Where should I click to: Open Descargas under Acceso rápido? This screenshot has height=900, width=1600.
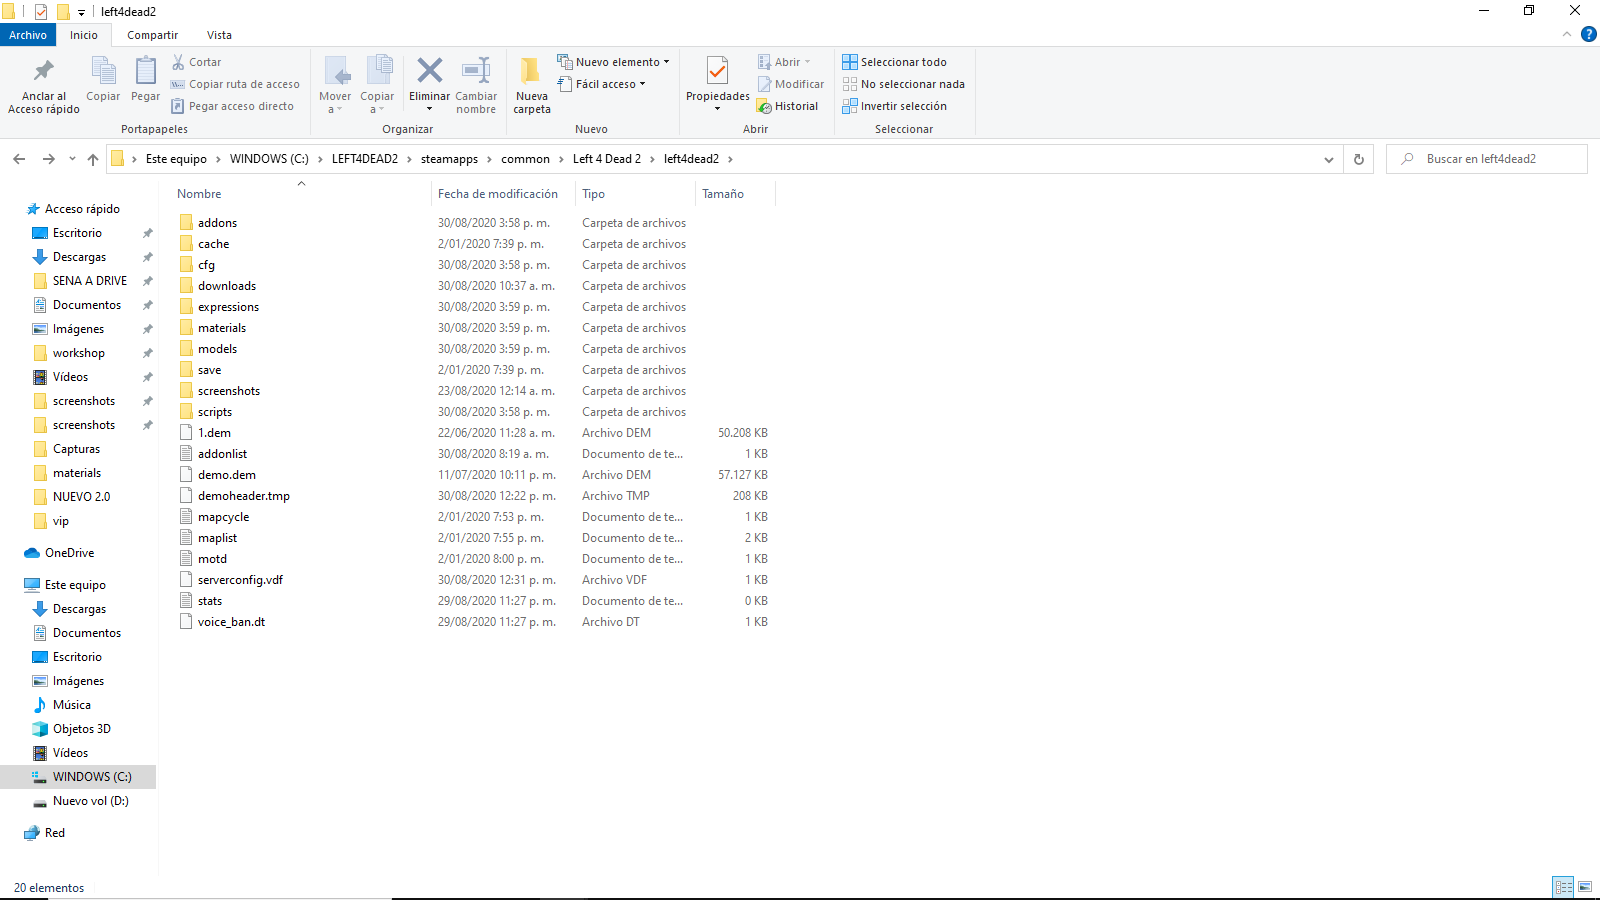coord(79,257)
